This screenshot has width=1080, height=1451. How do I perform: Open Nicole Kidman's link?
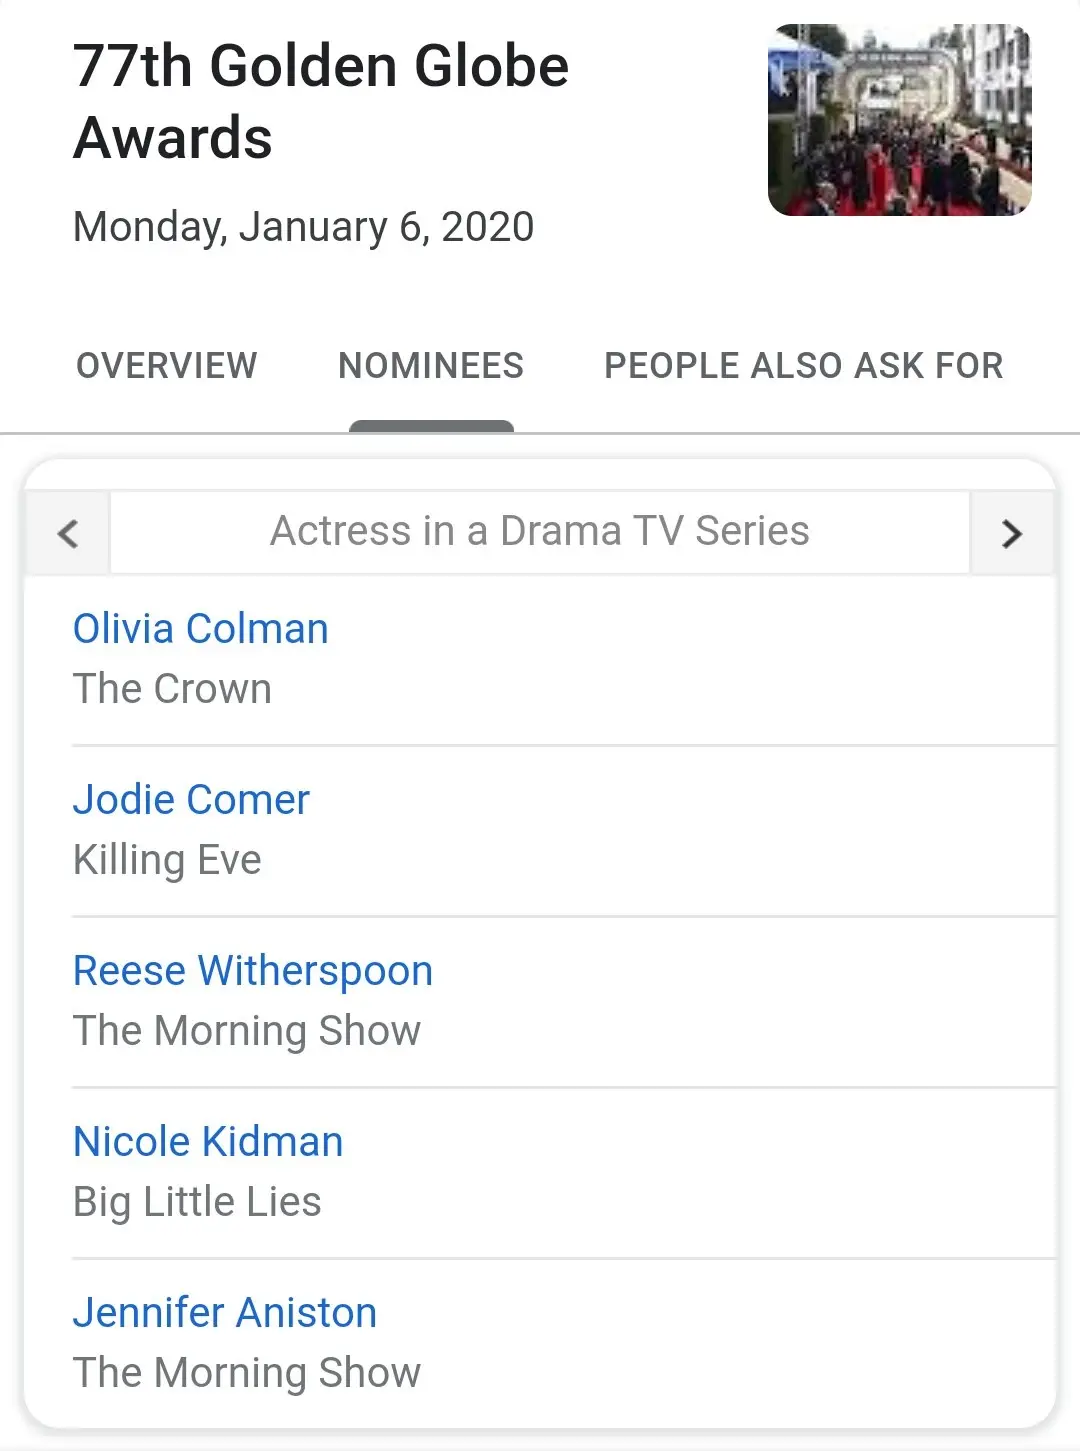(x=208, y=1142)
